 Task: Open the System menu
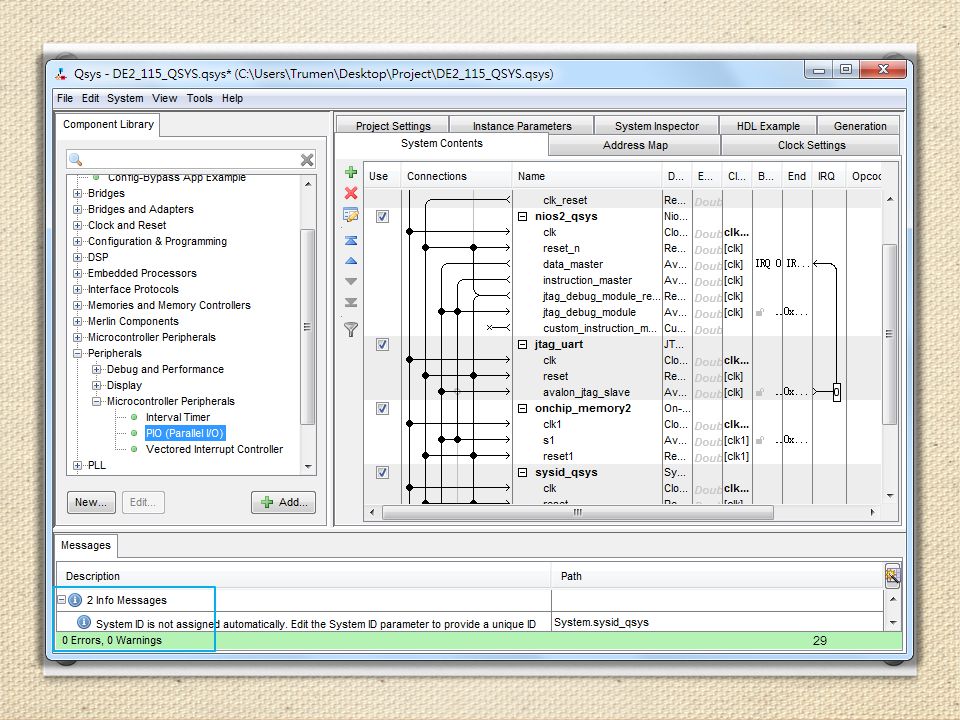125,98
